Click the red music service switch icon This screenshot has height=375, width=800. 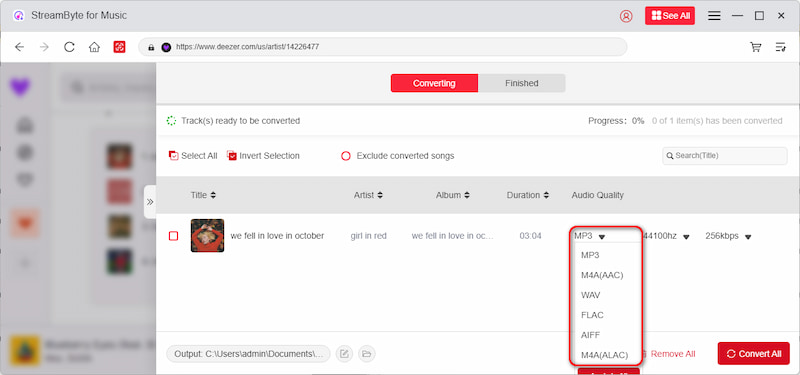pos(119,47)
